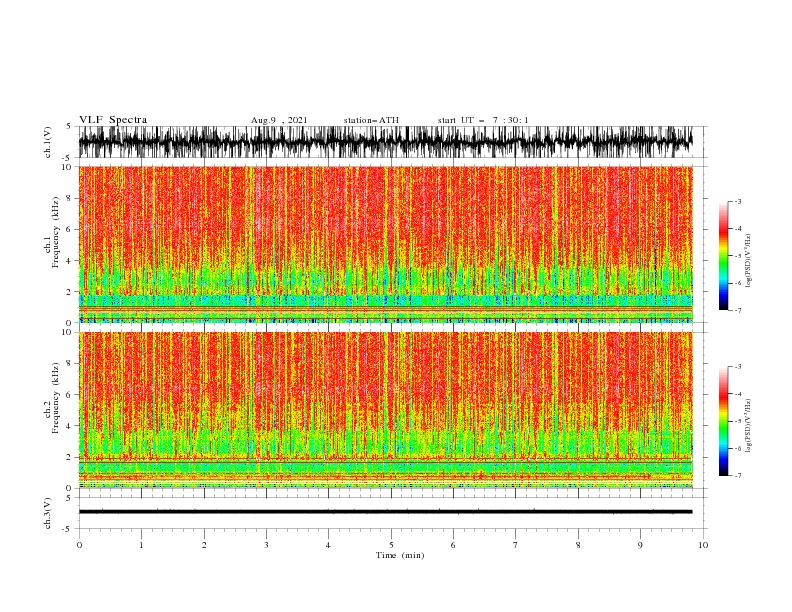792x612 pixels.
Task: Click the "-3" label on ch.1 colorbar
Action: click(737, 201)
